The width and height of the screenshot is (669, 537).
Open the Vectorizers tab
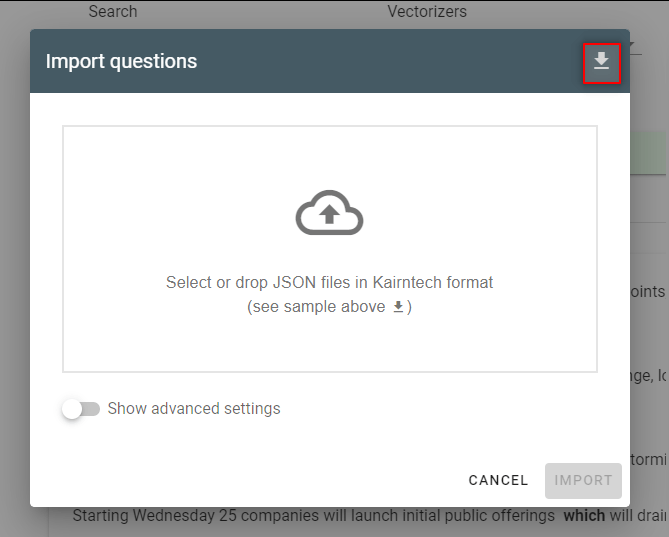(x=427, y=11)
